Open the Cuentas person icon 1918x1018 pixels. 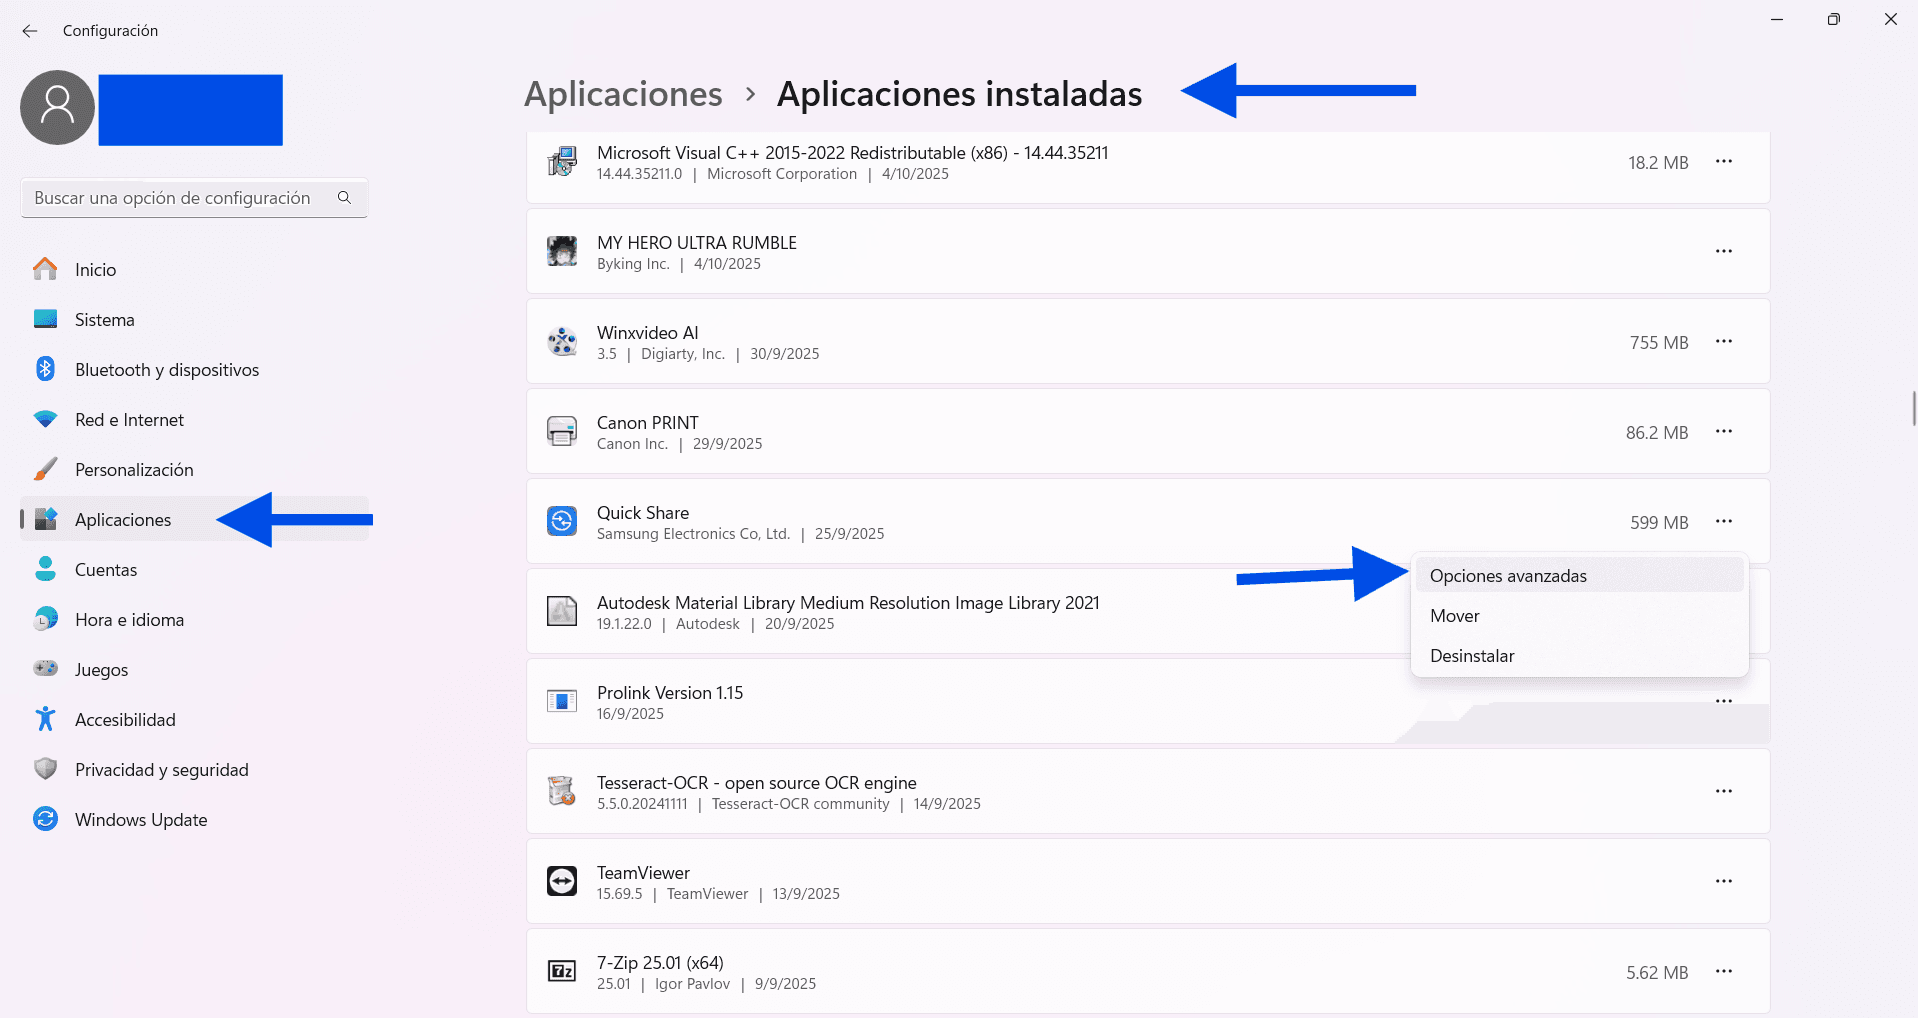pyautogui.click(x=45, y=569)
